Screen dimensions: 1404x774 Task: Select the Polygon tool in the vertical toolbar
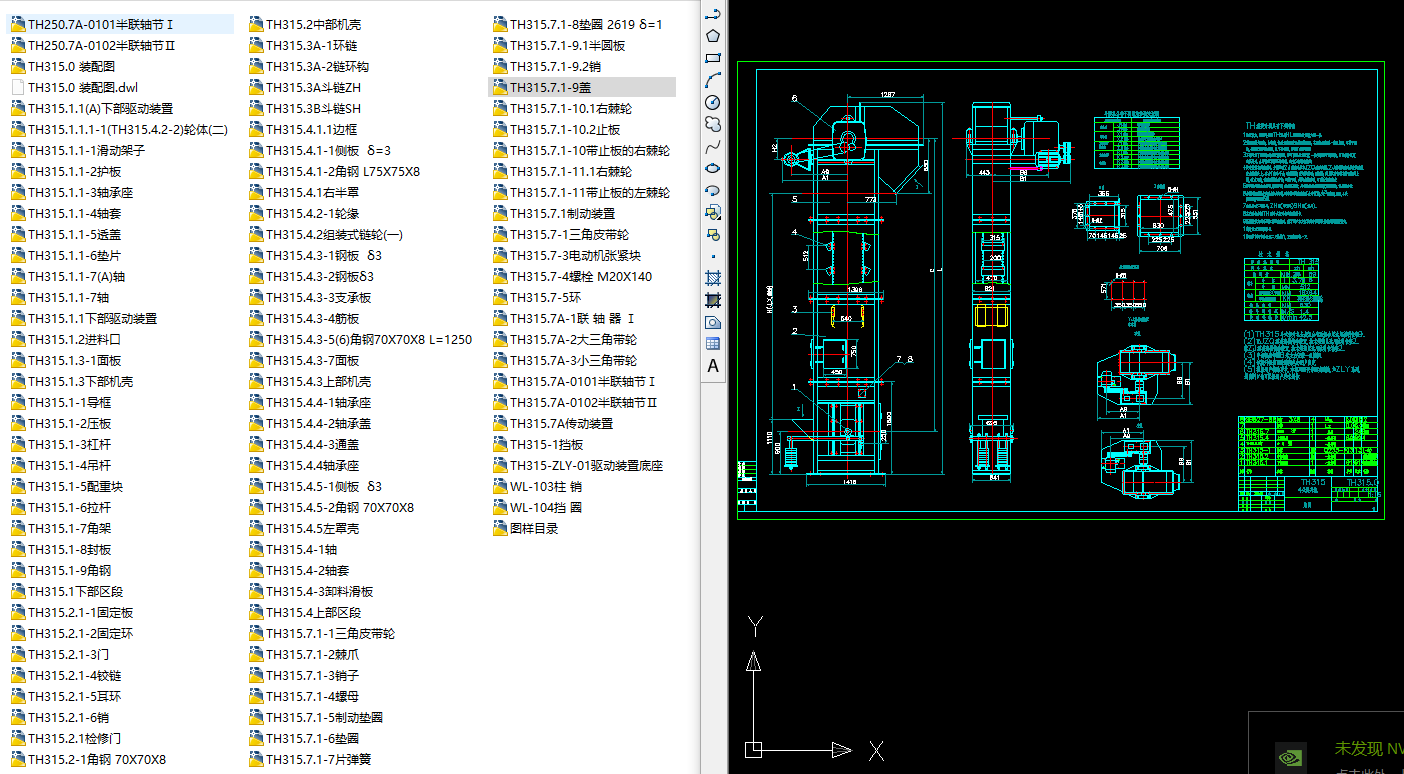(712, 35)
